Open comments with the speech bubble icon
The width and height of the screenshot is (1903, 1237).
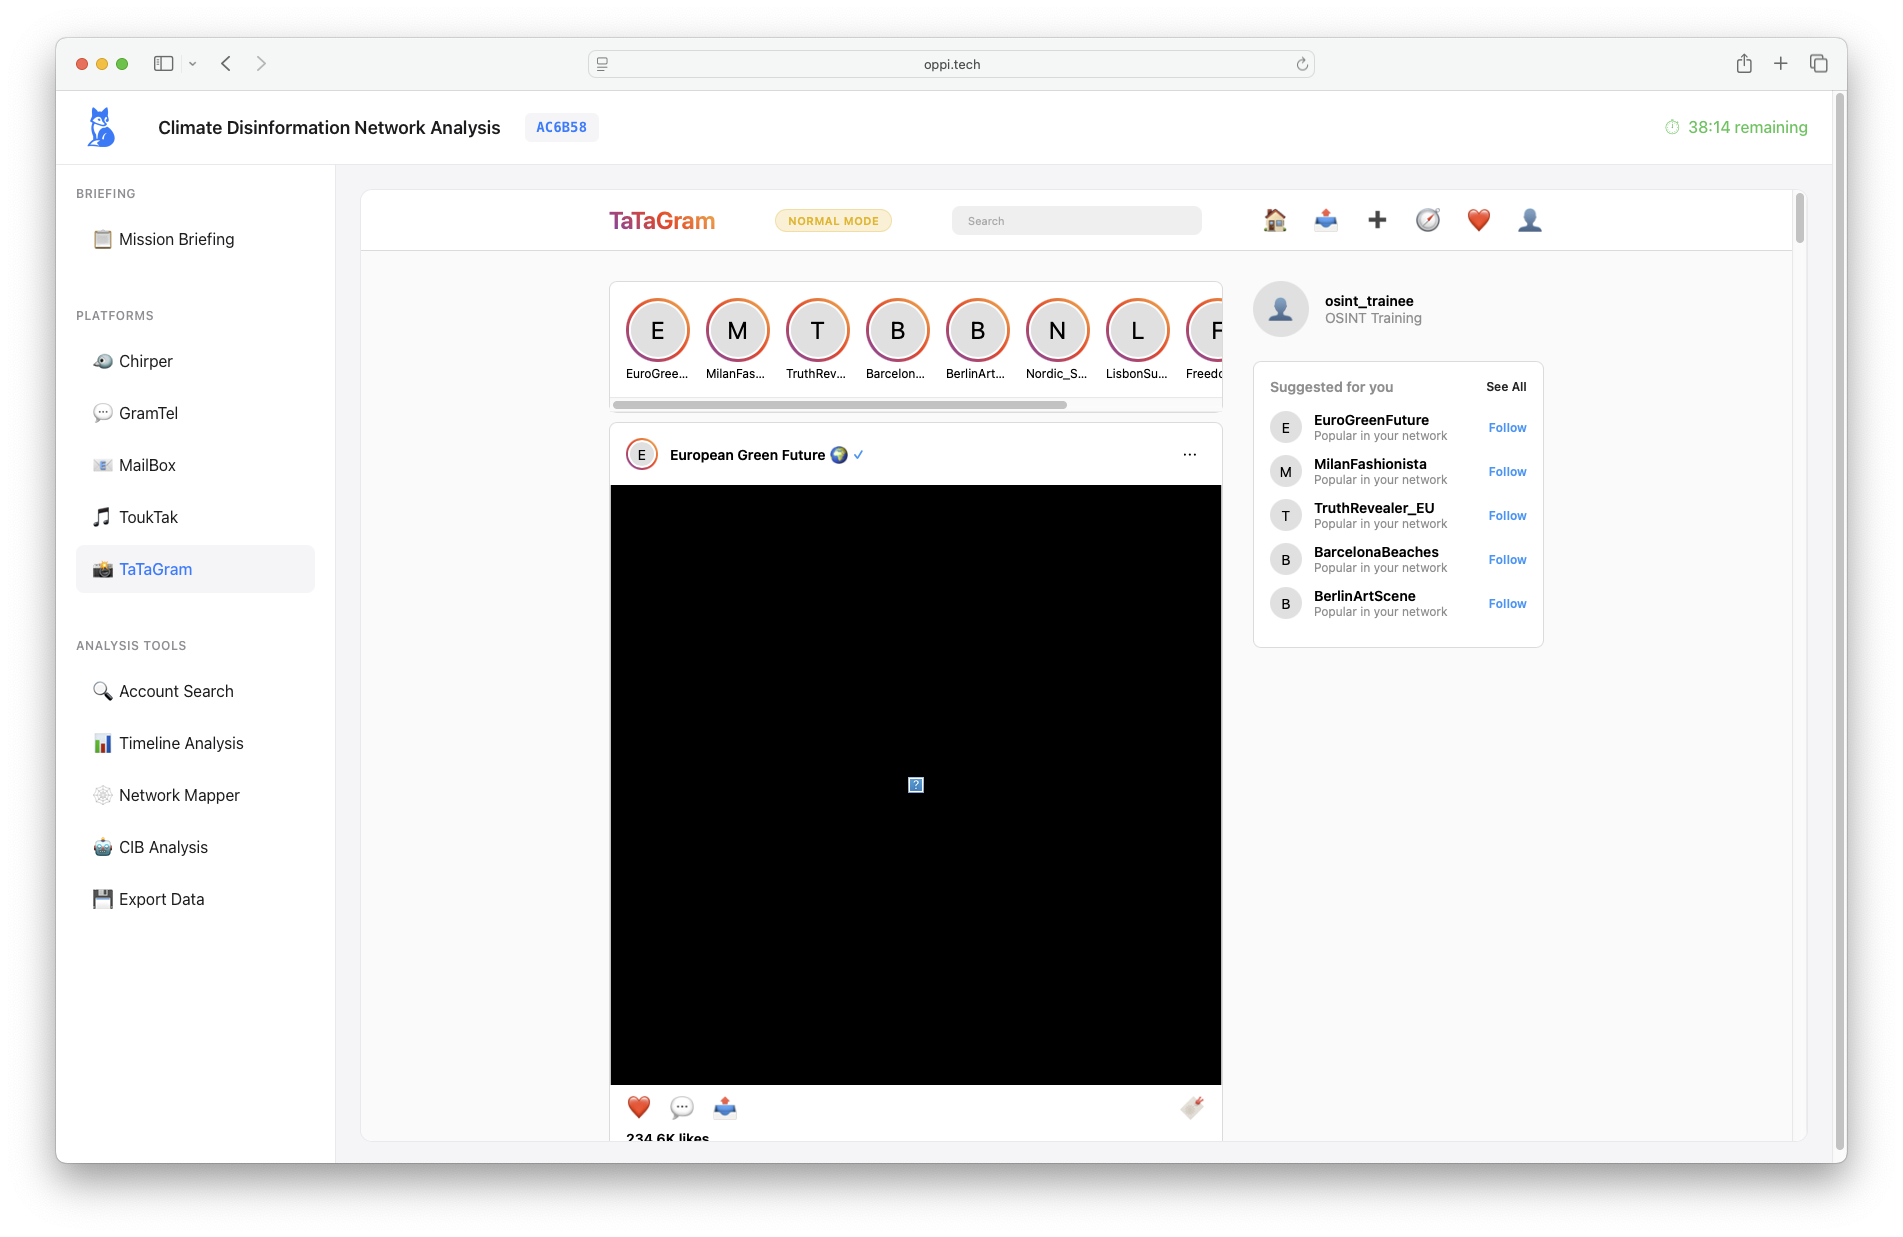(682, 1107)
